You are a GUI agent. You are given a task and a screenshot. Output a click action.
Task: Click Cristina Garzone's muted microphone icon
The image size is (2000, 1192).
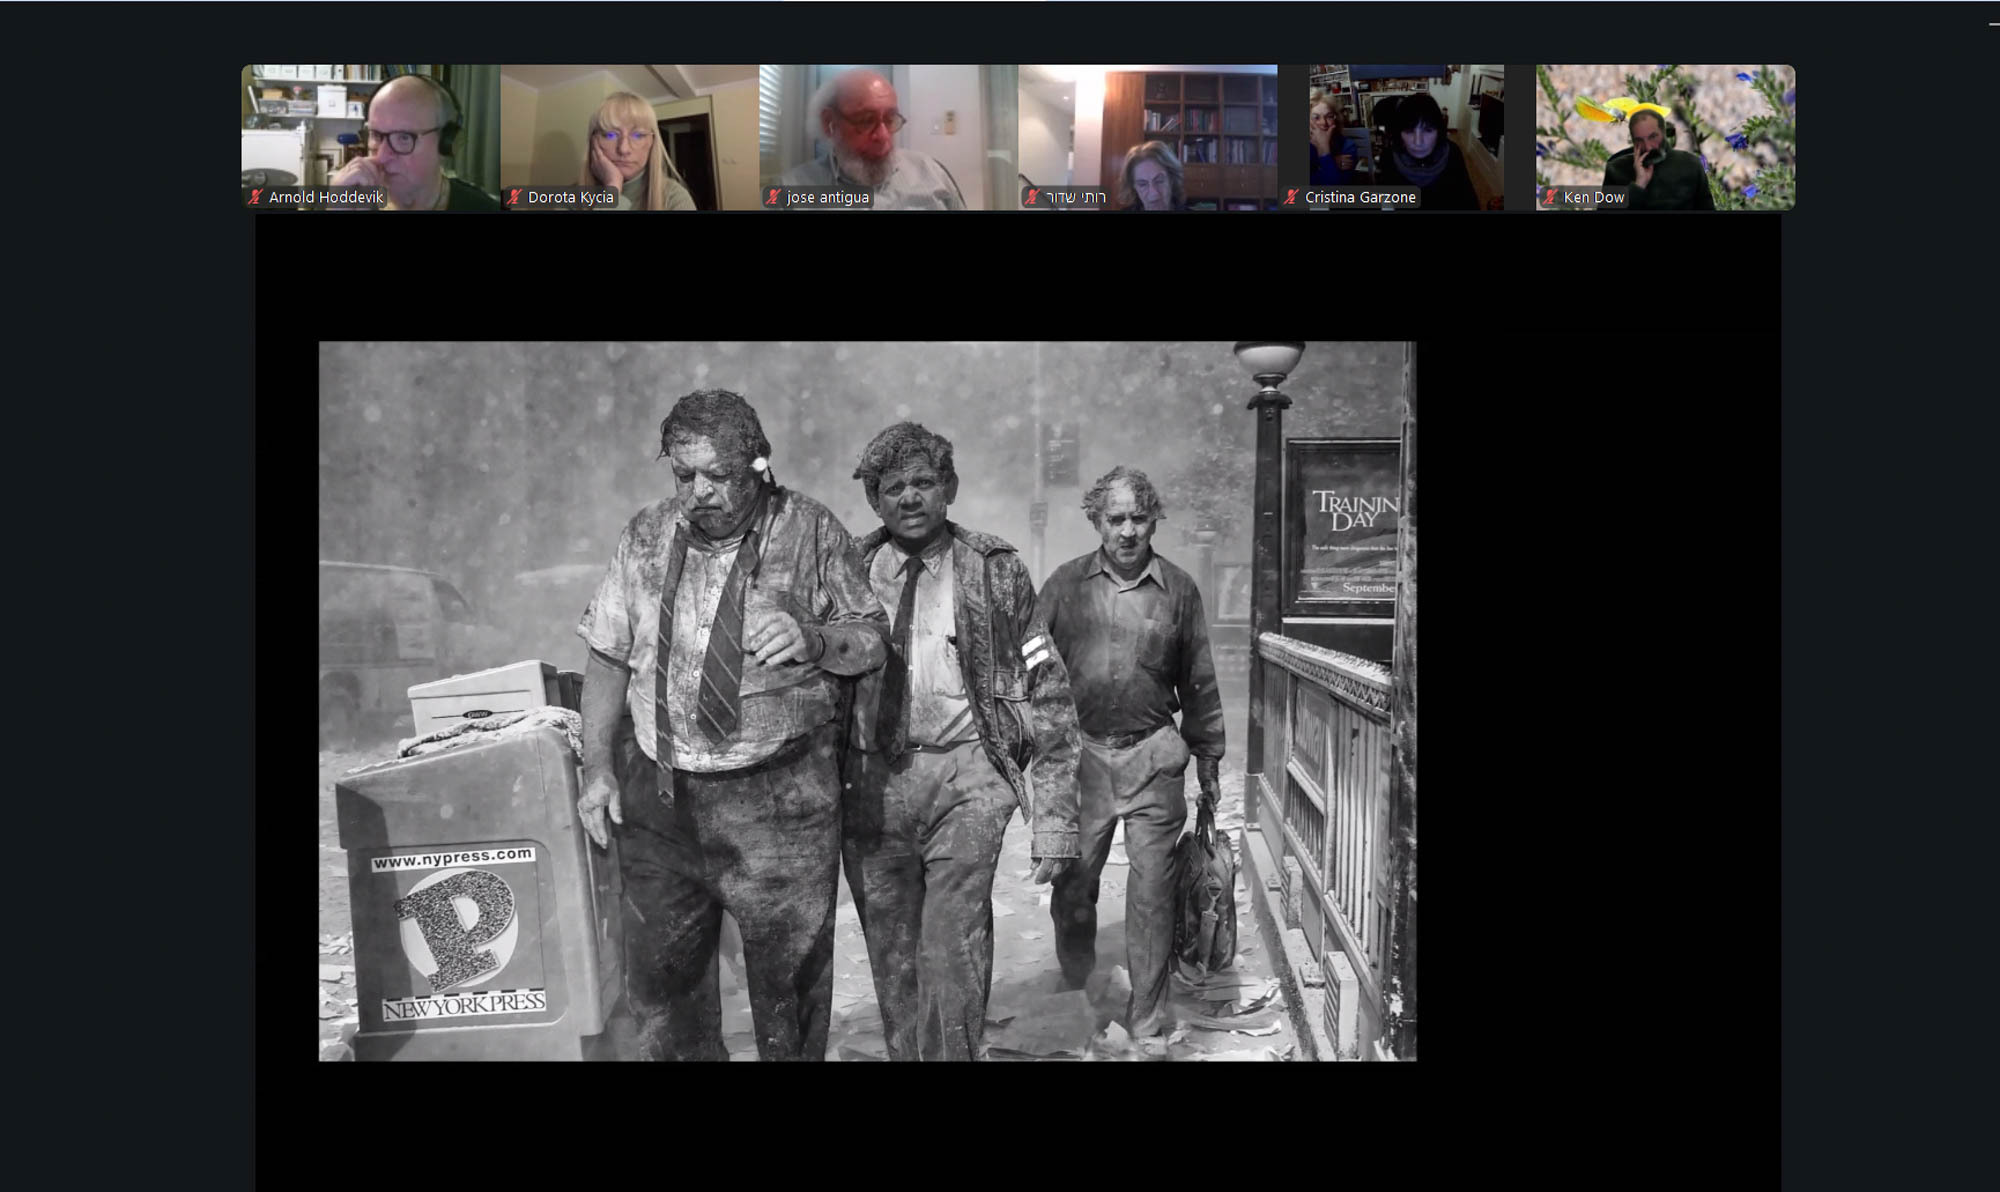(x=1292, y=197)
